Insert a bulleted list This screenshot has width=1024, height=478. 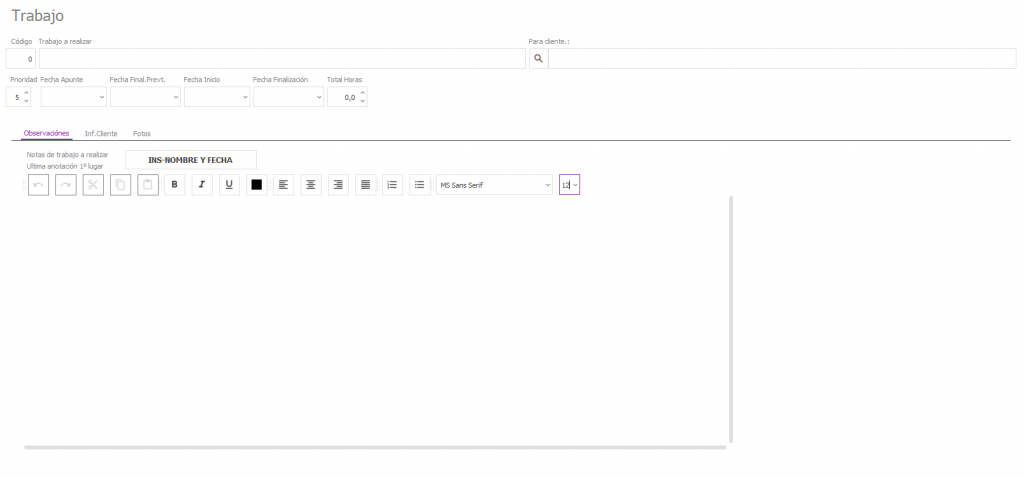tap(419, 185)
